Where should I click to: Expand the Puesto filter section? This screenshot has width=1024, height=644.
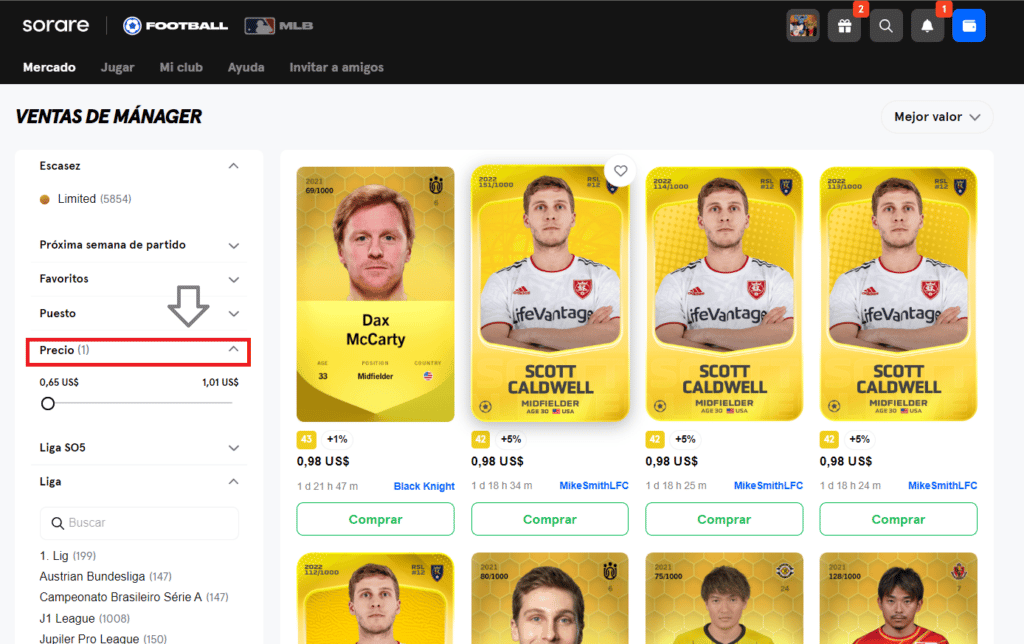click(x=139, y=314)
